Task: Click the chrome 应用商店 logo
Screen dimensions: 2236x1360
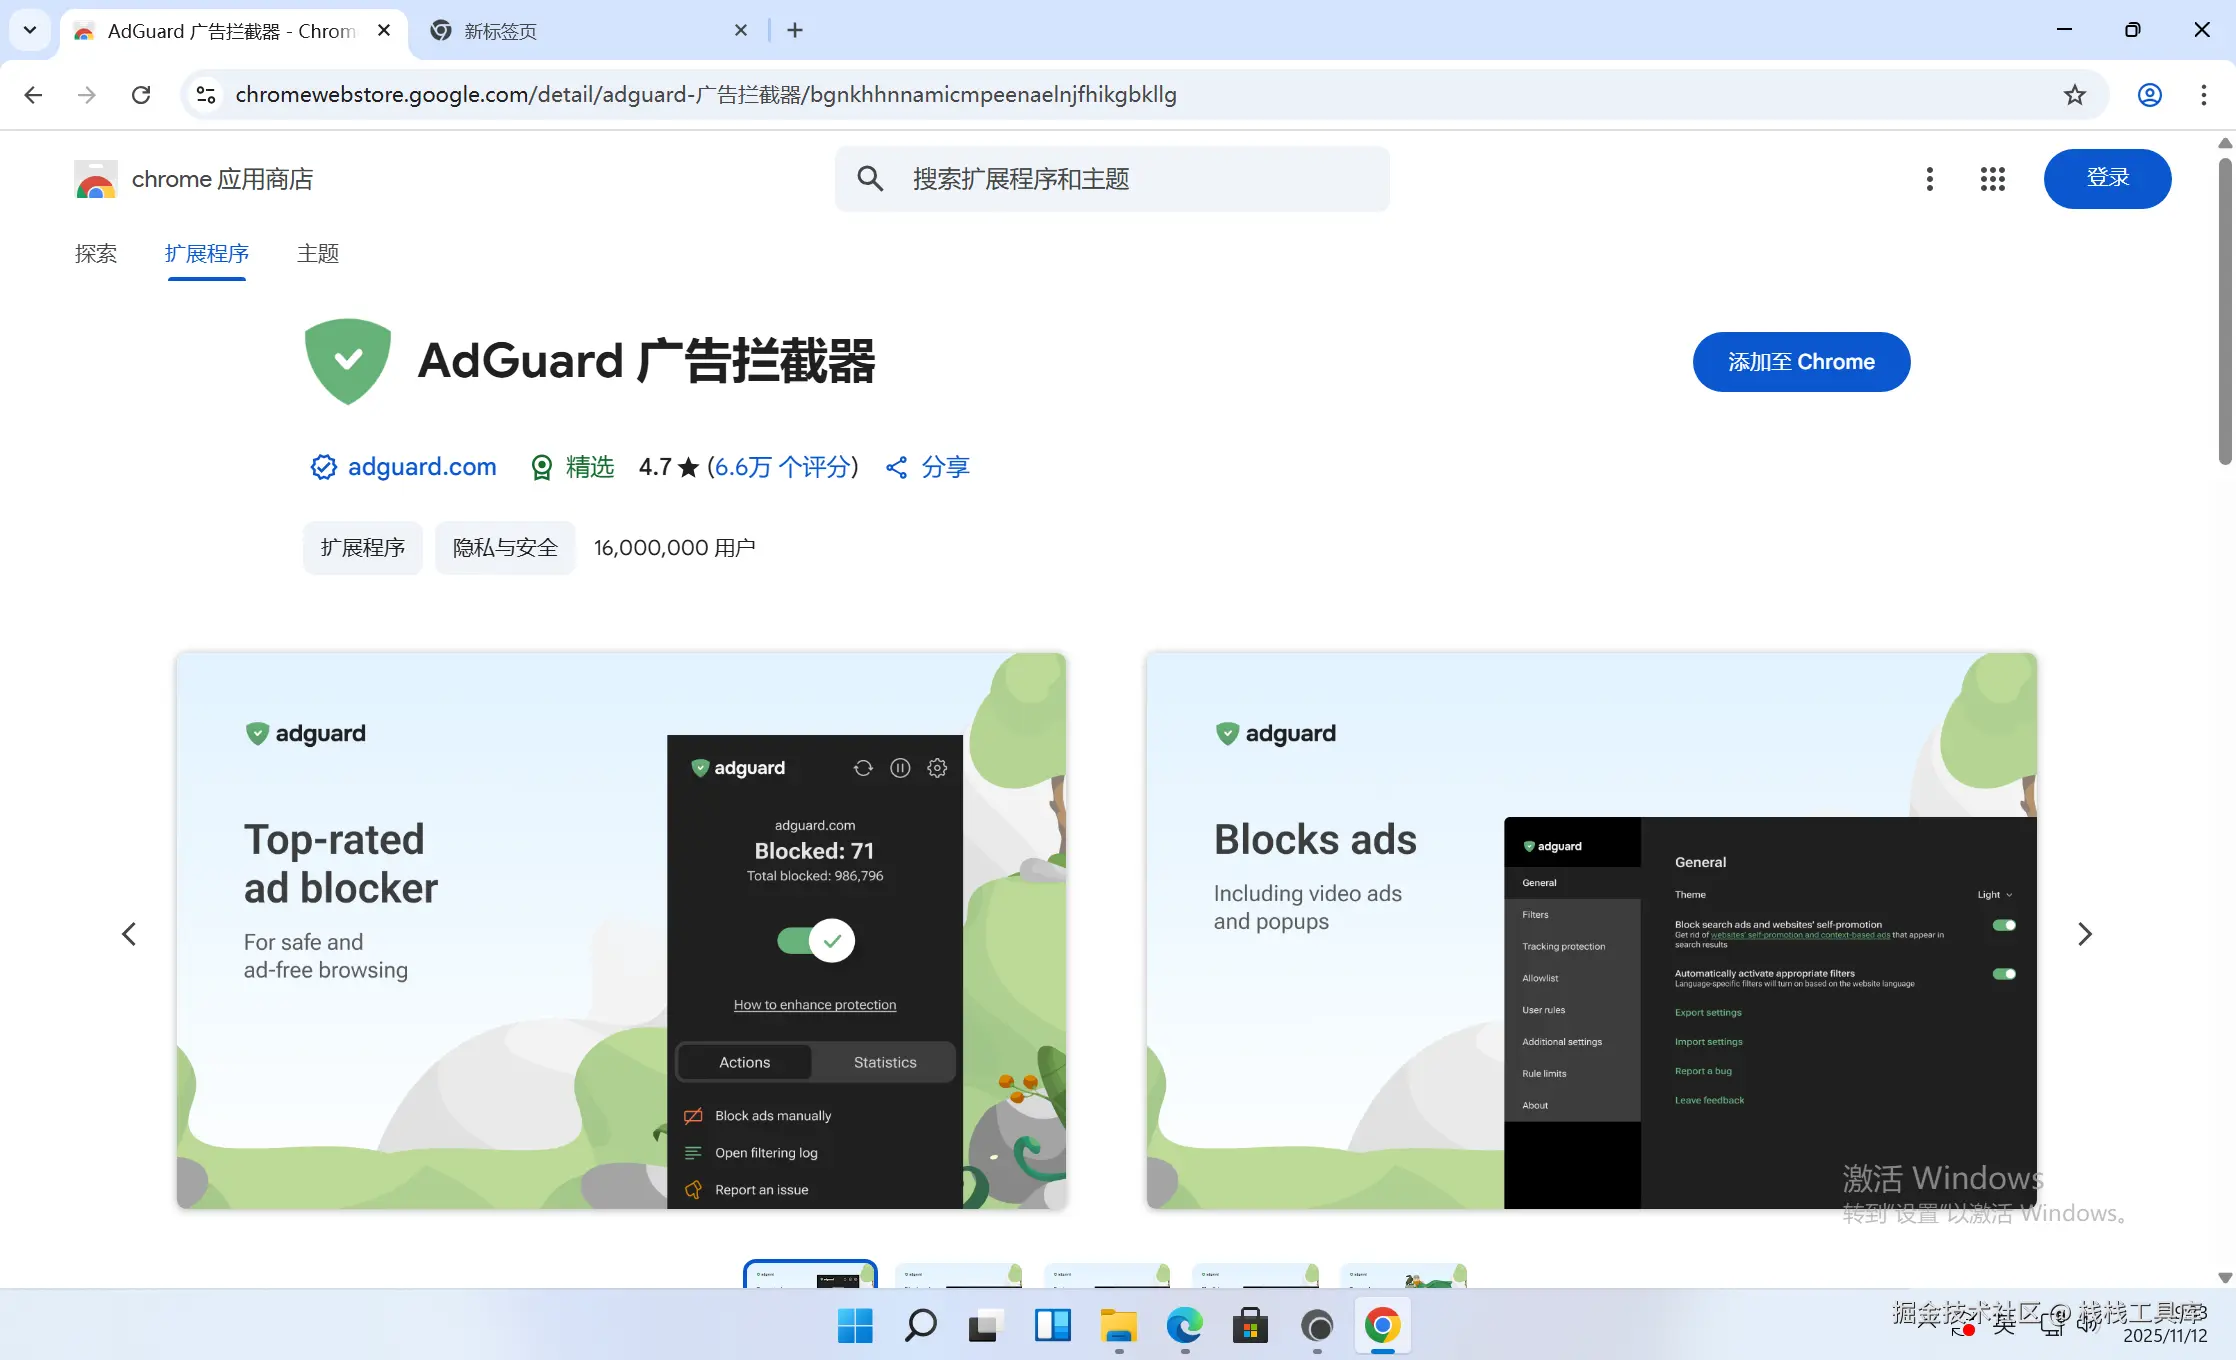Action: point(96,180)
